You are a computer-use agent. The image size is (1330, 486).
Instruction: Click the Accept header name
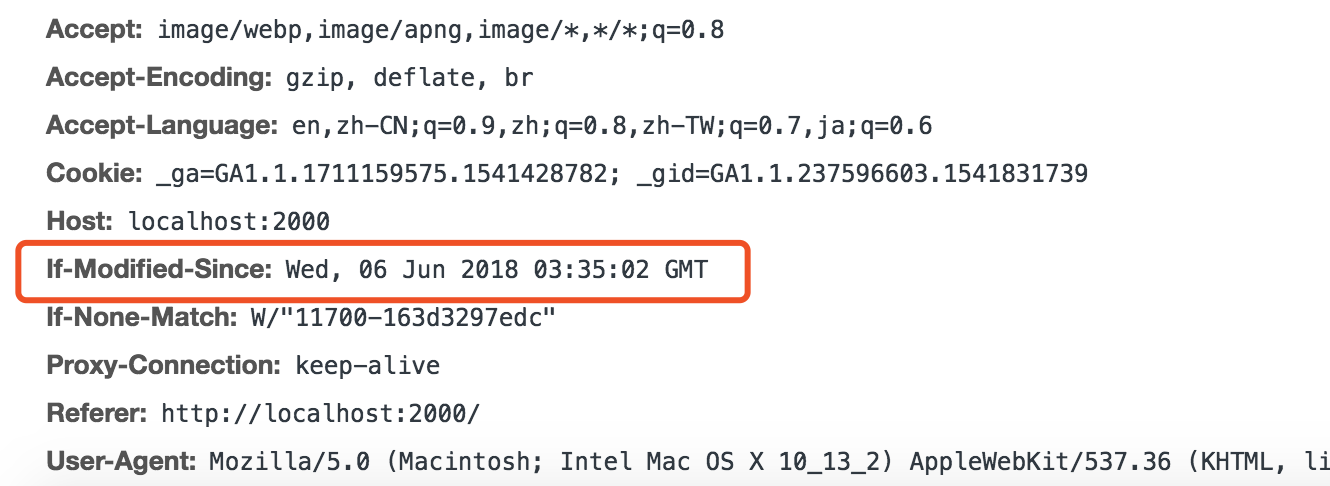coord(96,30)
